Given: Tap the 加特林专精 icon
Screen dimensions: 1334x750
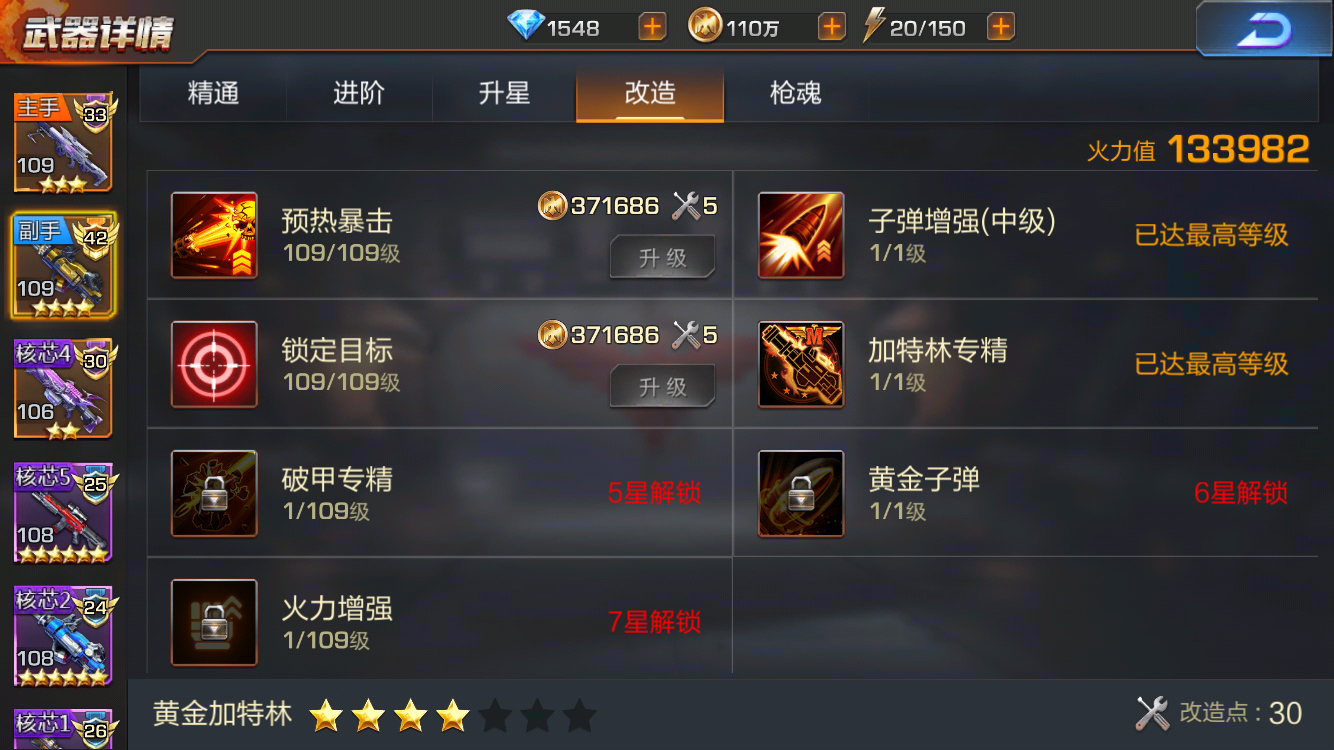Looking at the screenshot, I should [801, 364].
